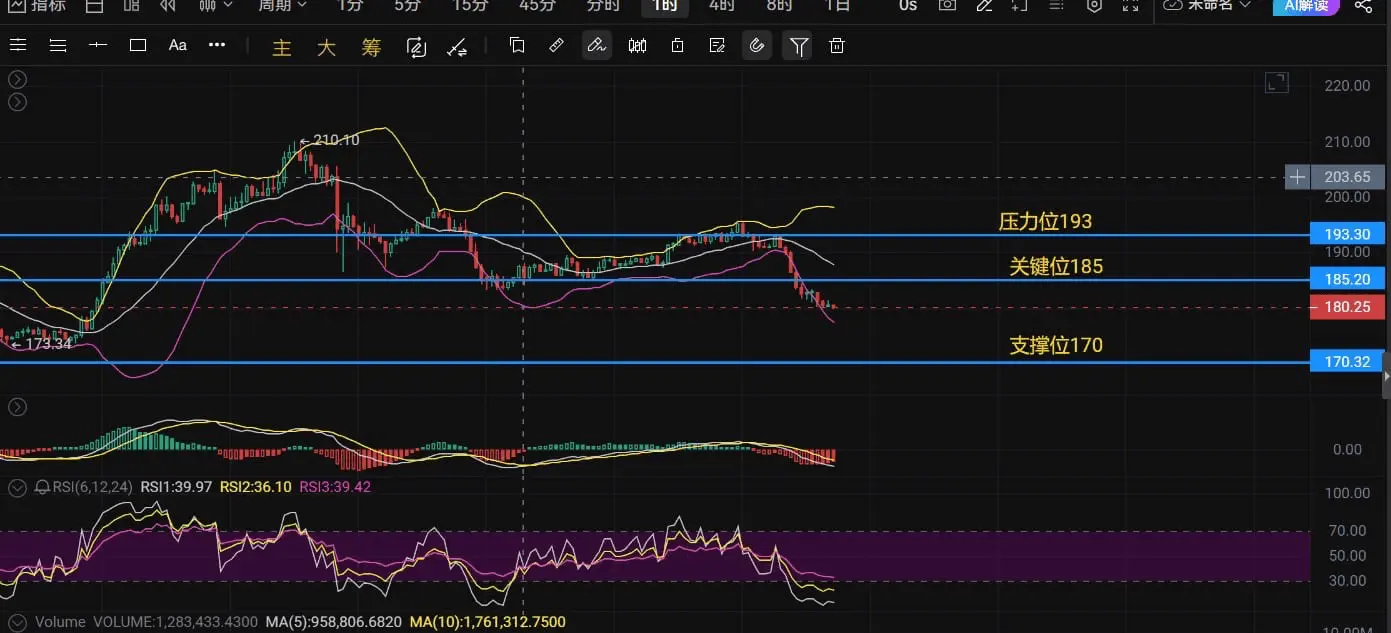
Task: Click the Volume indicator label
Action: (x=60, y=622)
